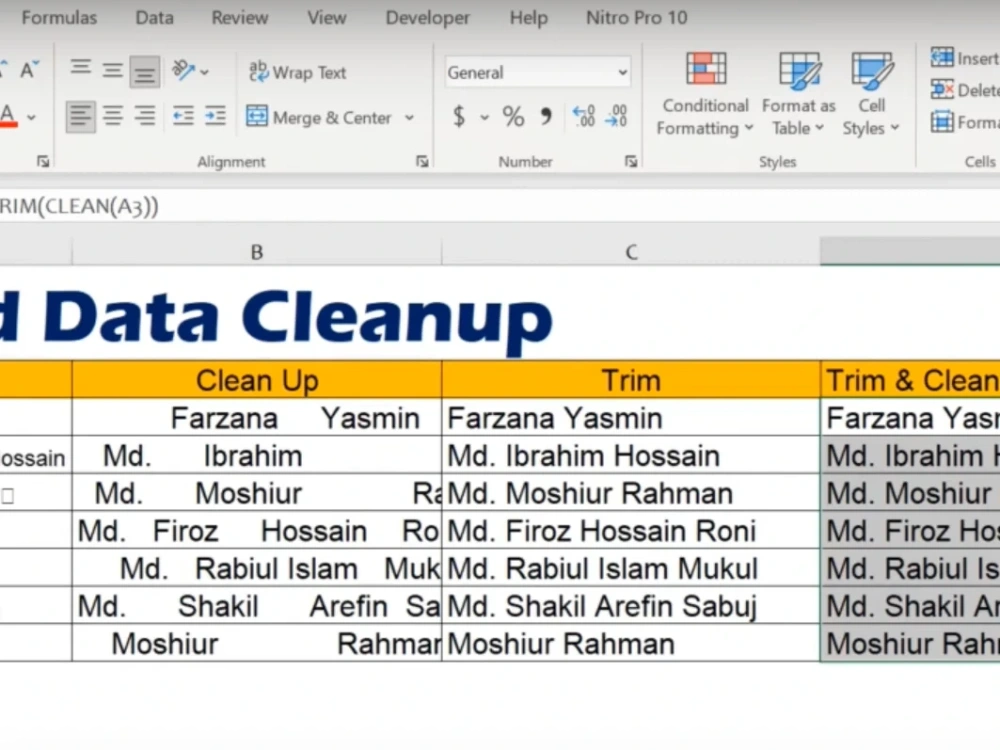Click the Middle Align icon
The height and width of the screenshot is (750, 1000).
[112, 70]
